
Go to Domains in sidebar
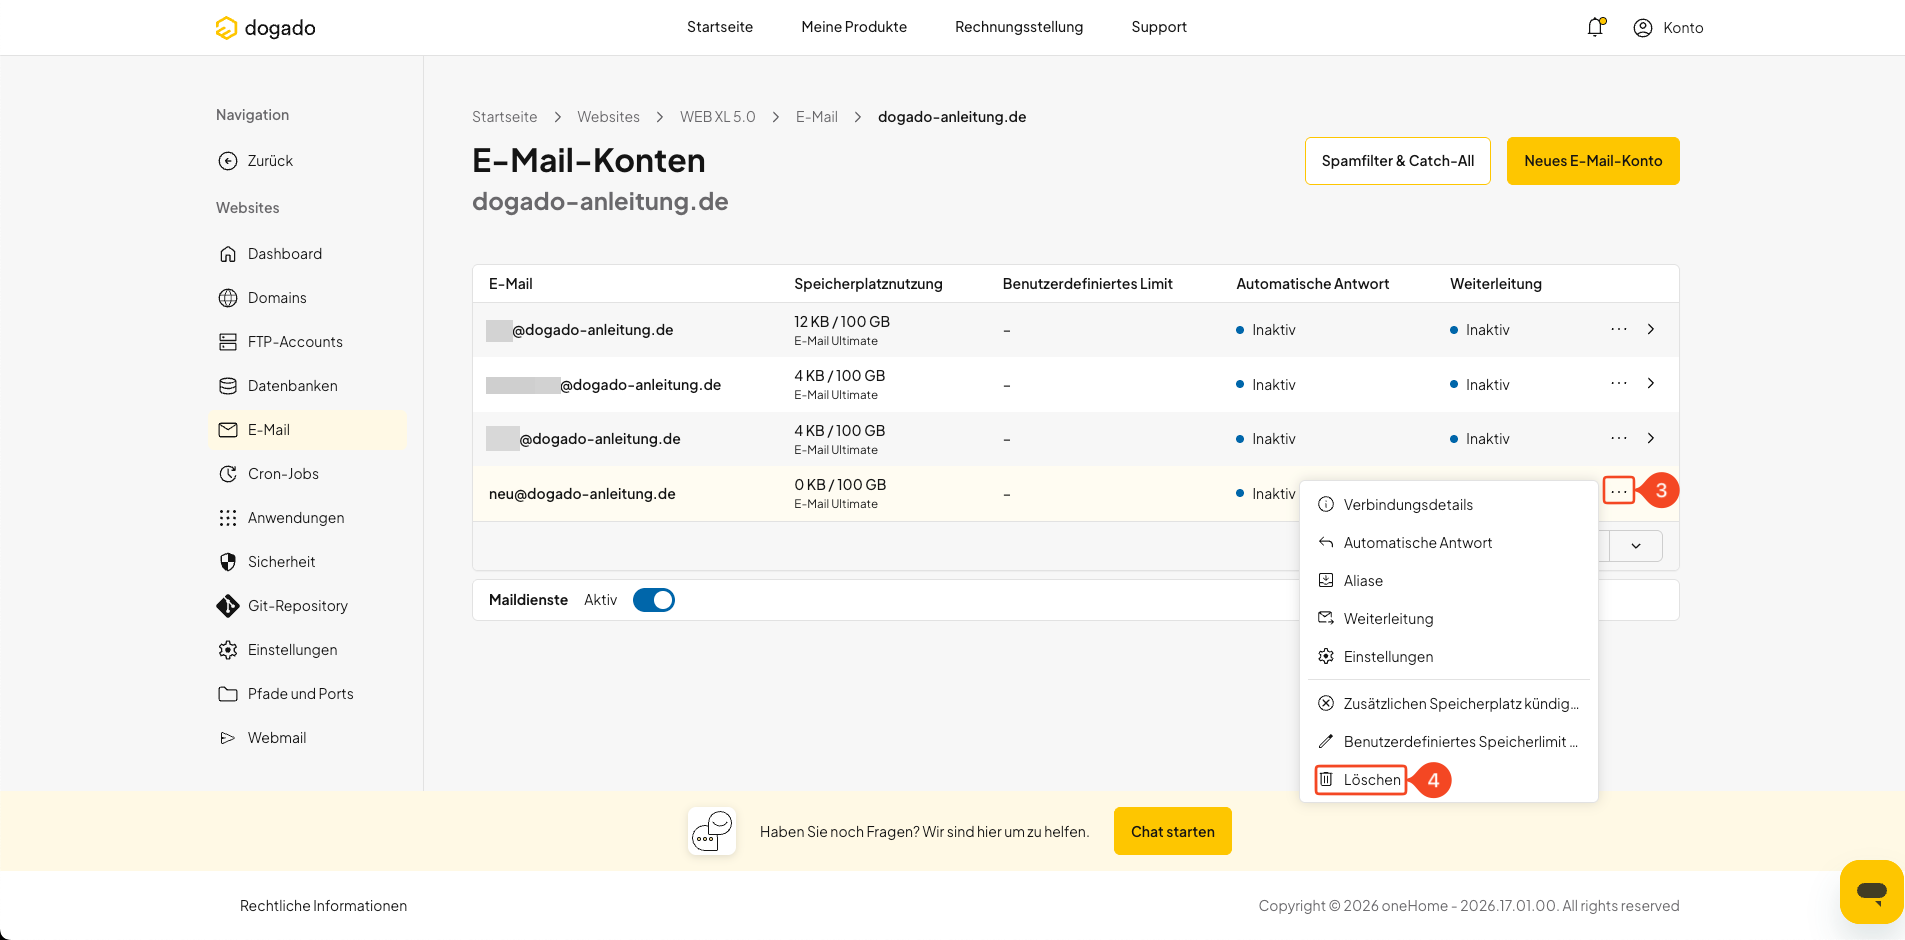[308, 298]
